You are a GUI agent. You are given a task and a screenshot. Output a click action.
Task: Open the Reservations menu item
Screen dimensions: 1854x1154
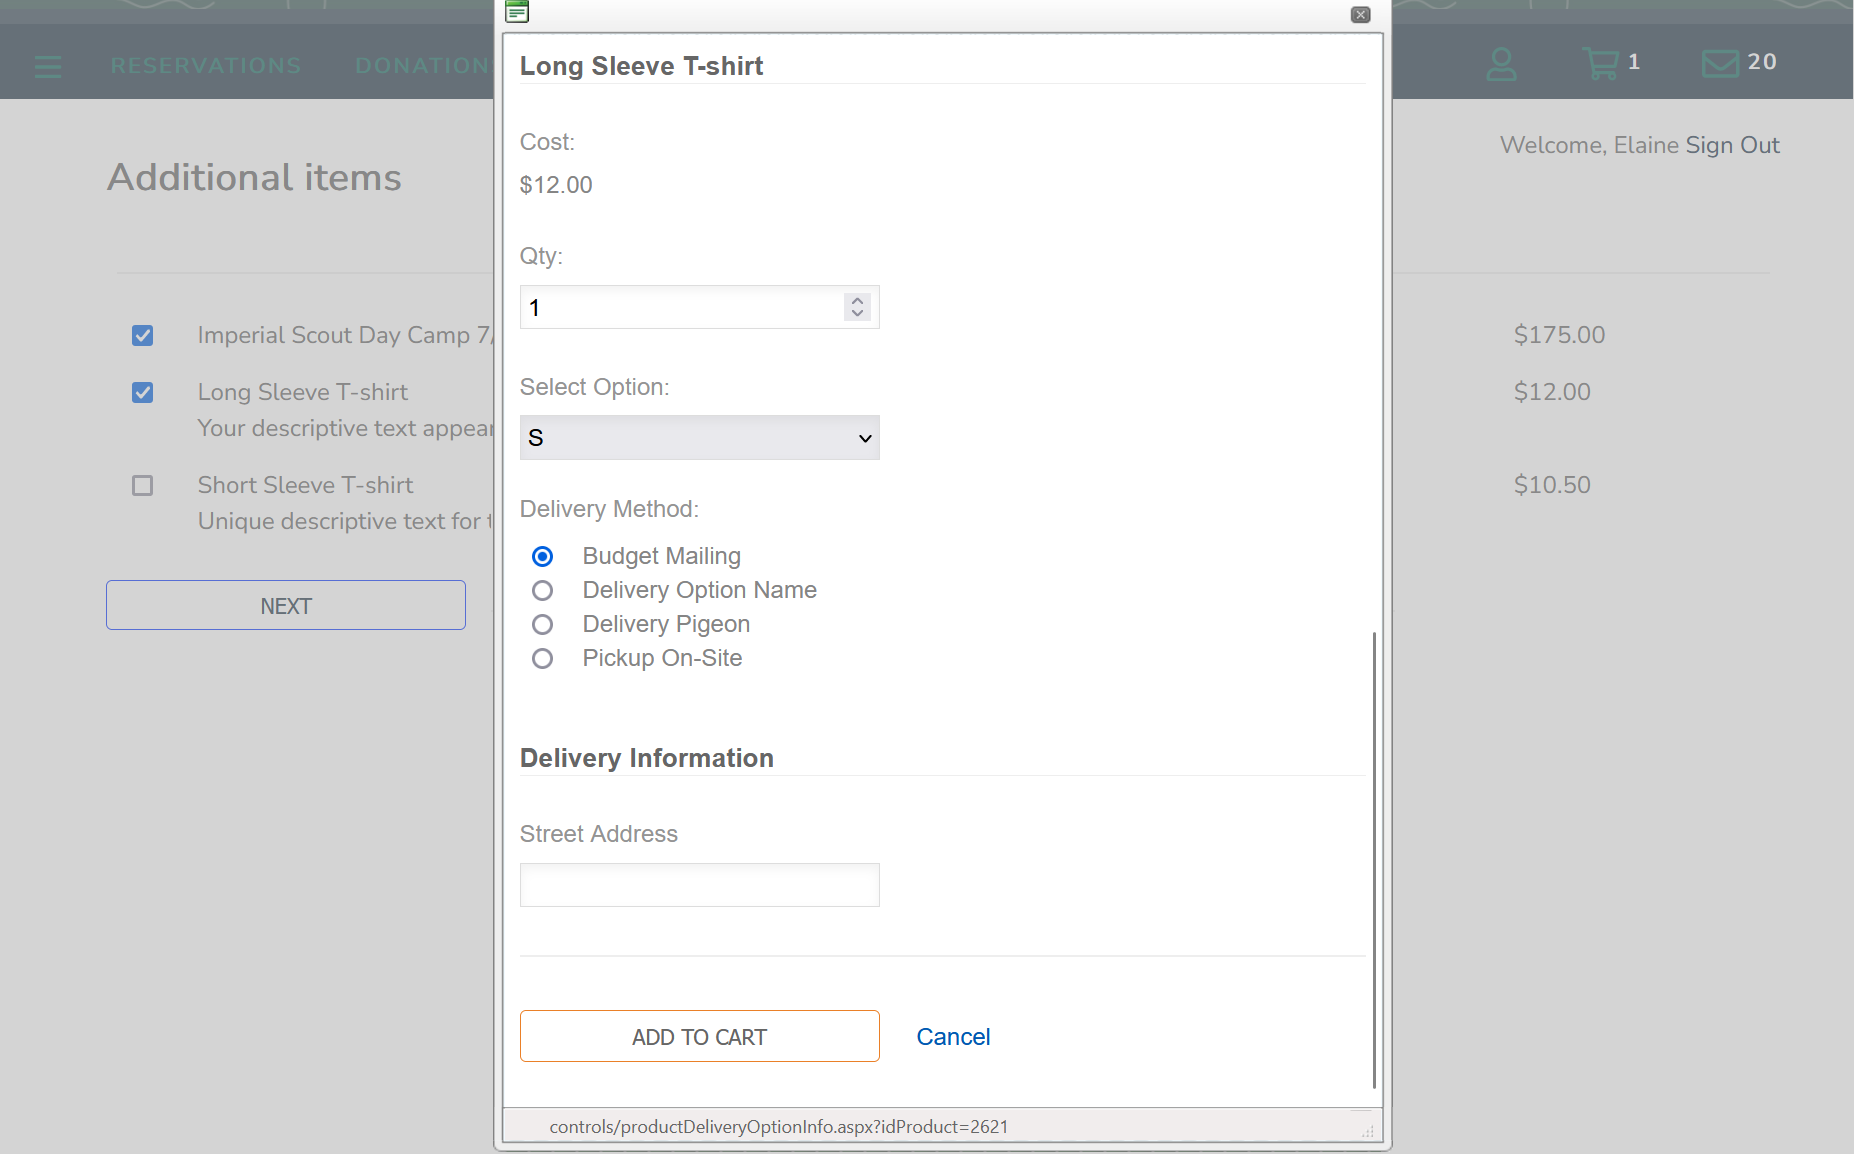point(206,66)
